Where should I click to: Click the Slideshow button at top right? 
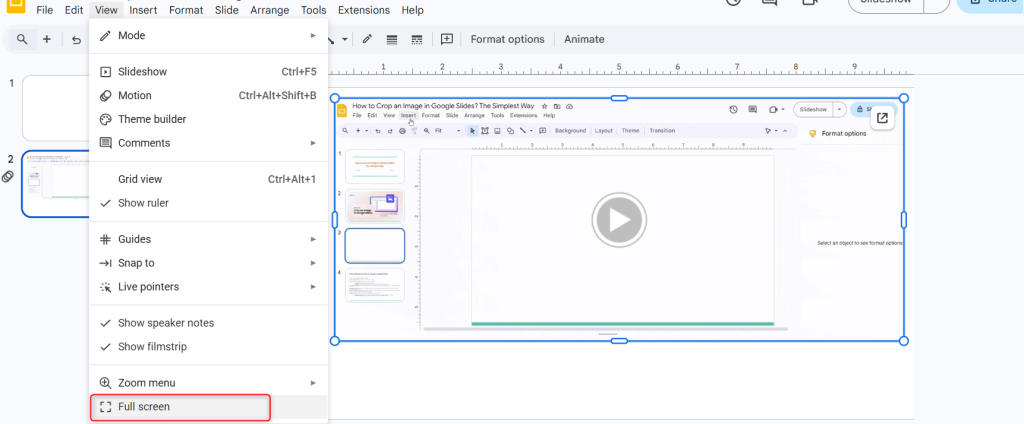886,3
